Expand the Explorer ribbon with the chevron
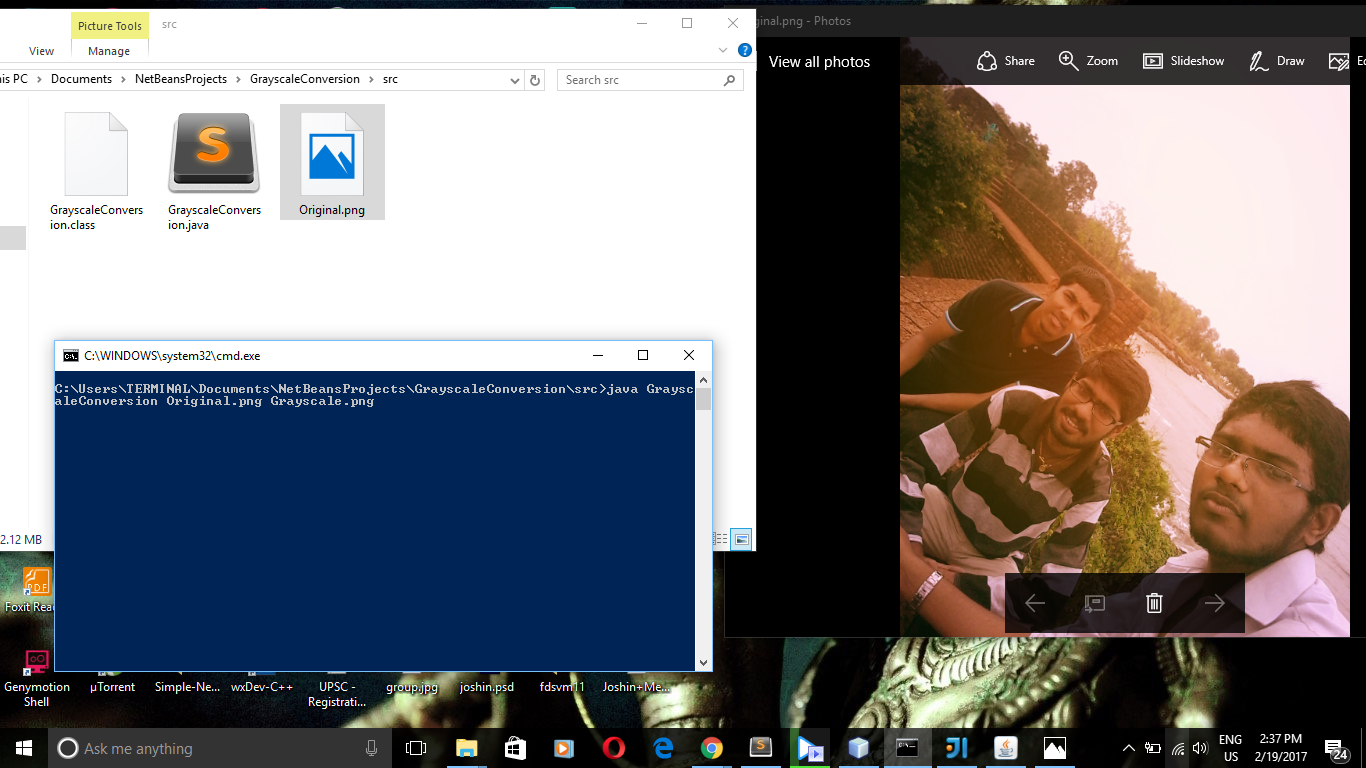The image size is (1366, 768). pyautogui.click(x=723, y=50)
